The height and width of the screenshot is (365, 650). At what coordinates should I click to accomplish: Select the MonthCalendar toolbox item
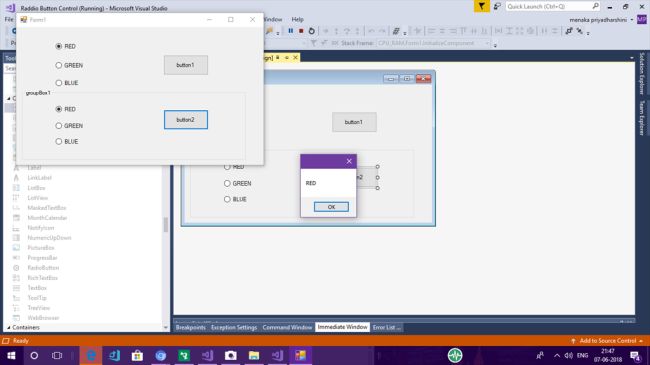pyautogui.click(x=47, y=218)
